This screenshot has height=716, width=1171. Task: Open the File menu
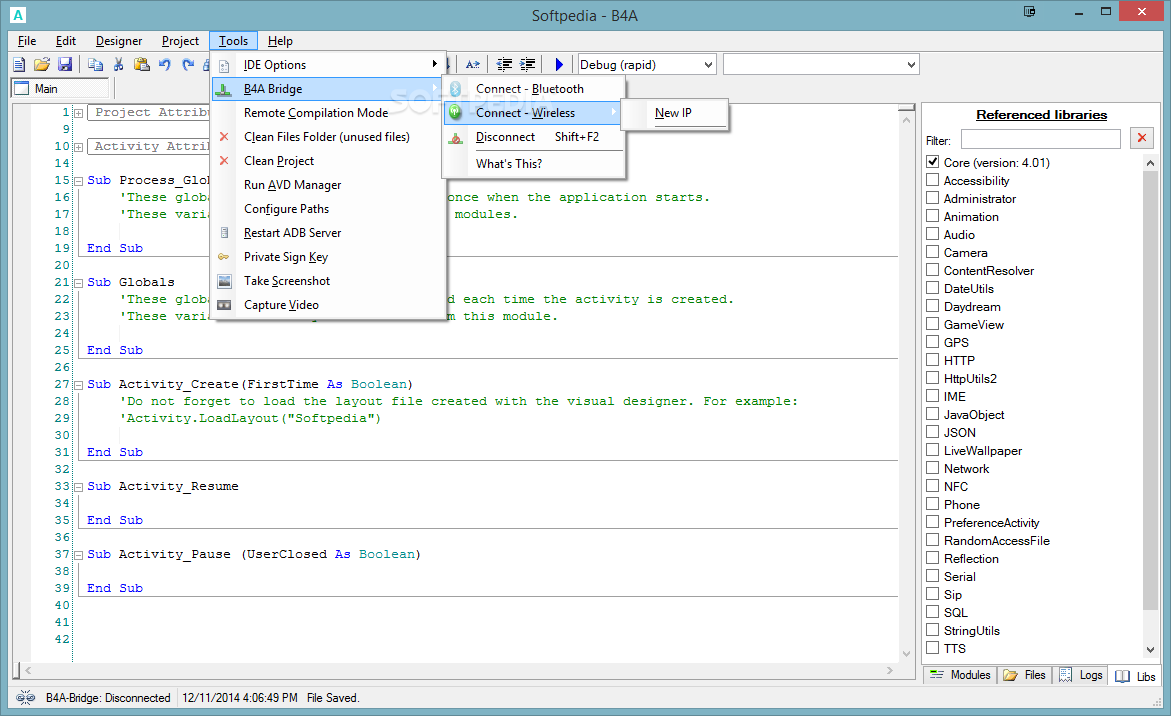tap(27, 41)
